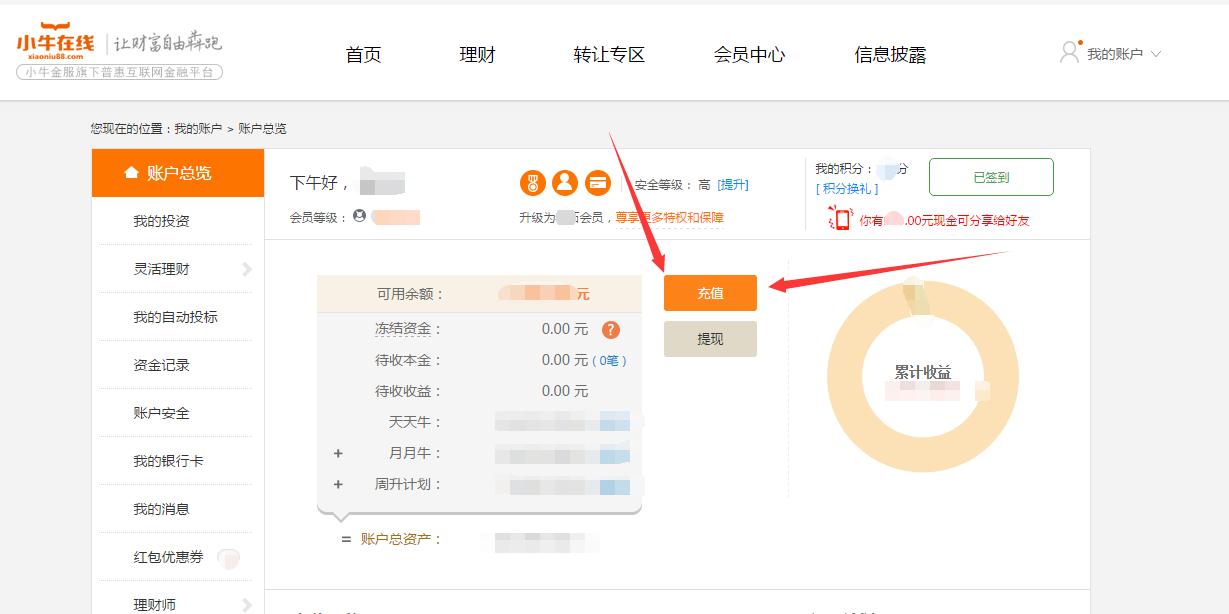Click the 已签到 check-in button
This screenshot has height=614, width=1229.
point(992,176)
